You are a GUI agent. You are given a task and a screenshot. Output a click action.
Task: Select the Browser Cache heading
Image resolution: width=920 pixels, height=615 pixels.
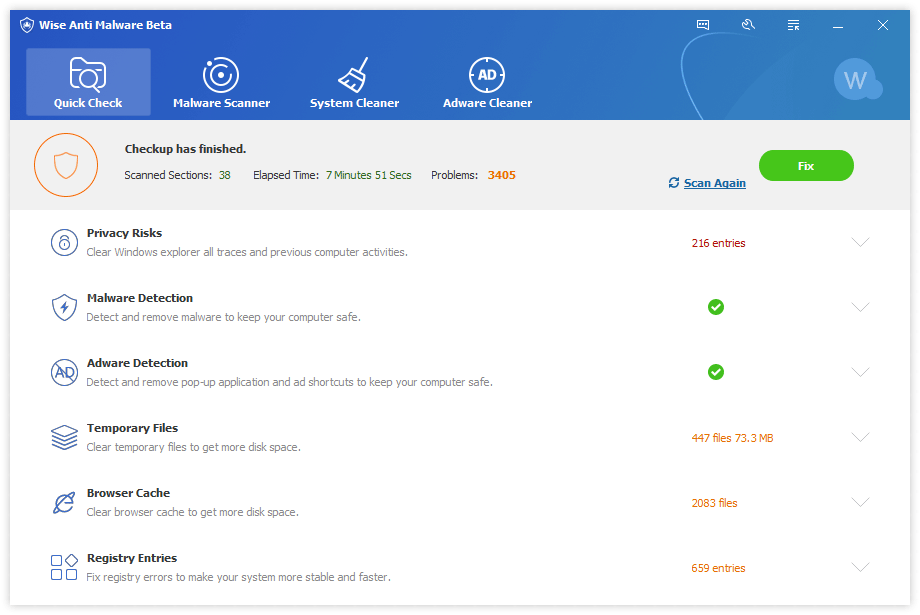pos(128,493)
